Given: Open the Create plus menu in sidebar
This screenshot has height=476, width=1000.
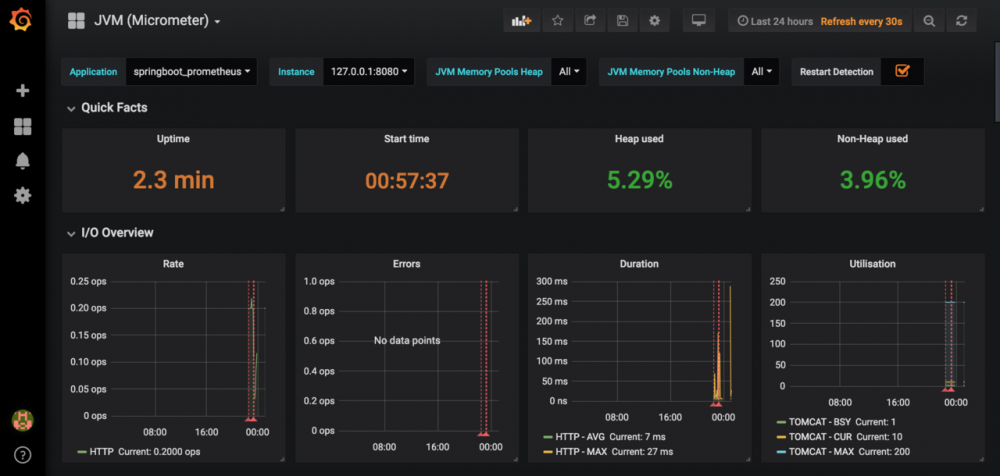Looking at the screenshot, I should pos(22,91).
